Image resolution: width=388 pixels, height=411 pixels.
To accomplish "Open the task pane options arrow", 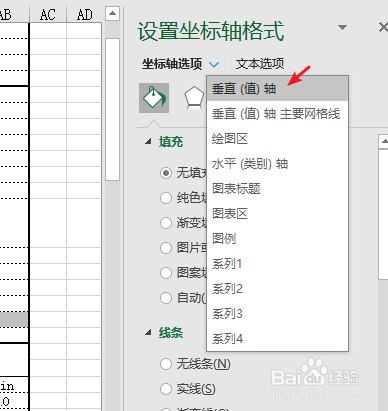I will click(x=342, y=27).
